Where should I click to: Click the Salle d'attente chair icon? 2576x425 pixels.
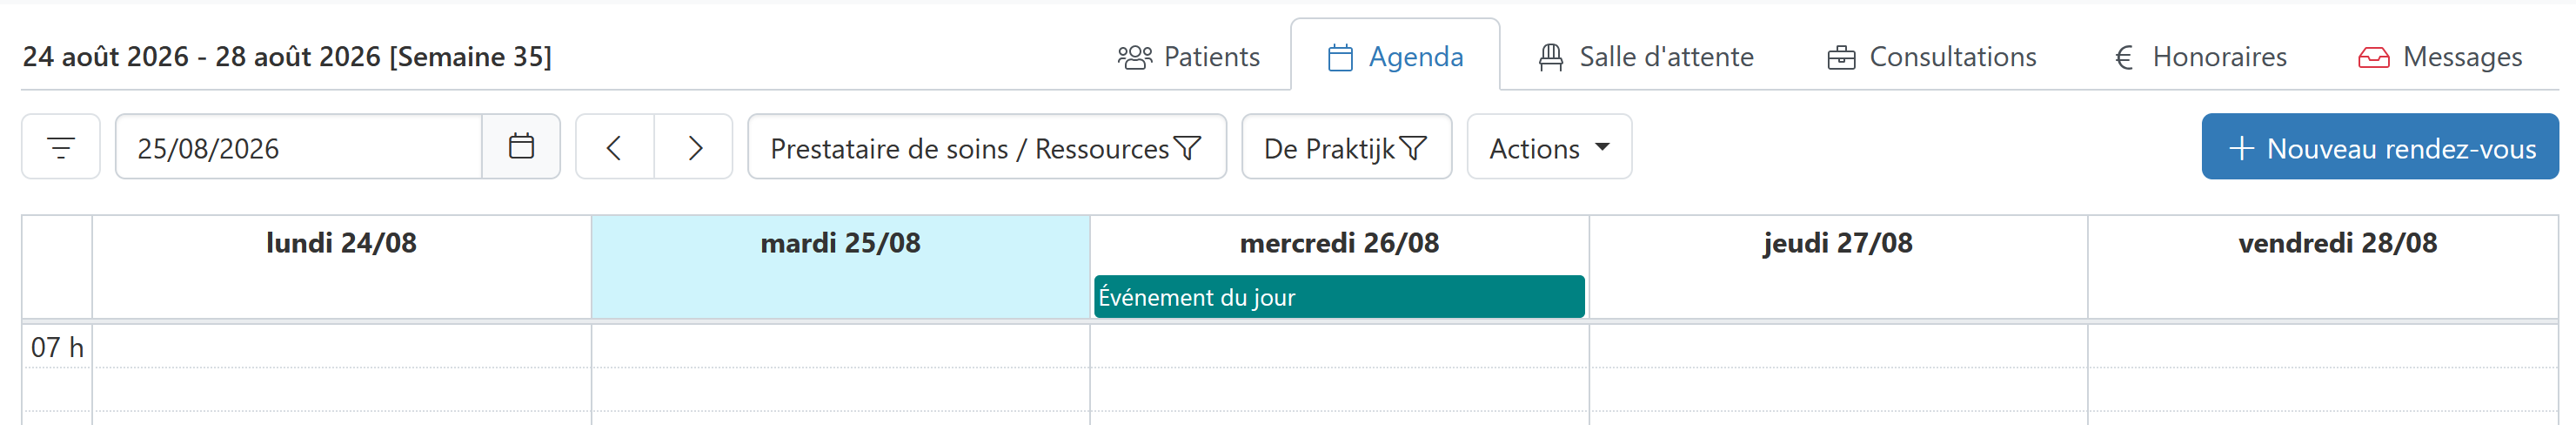click(x=1550, y=57)
